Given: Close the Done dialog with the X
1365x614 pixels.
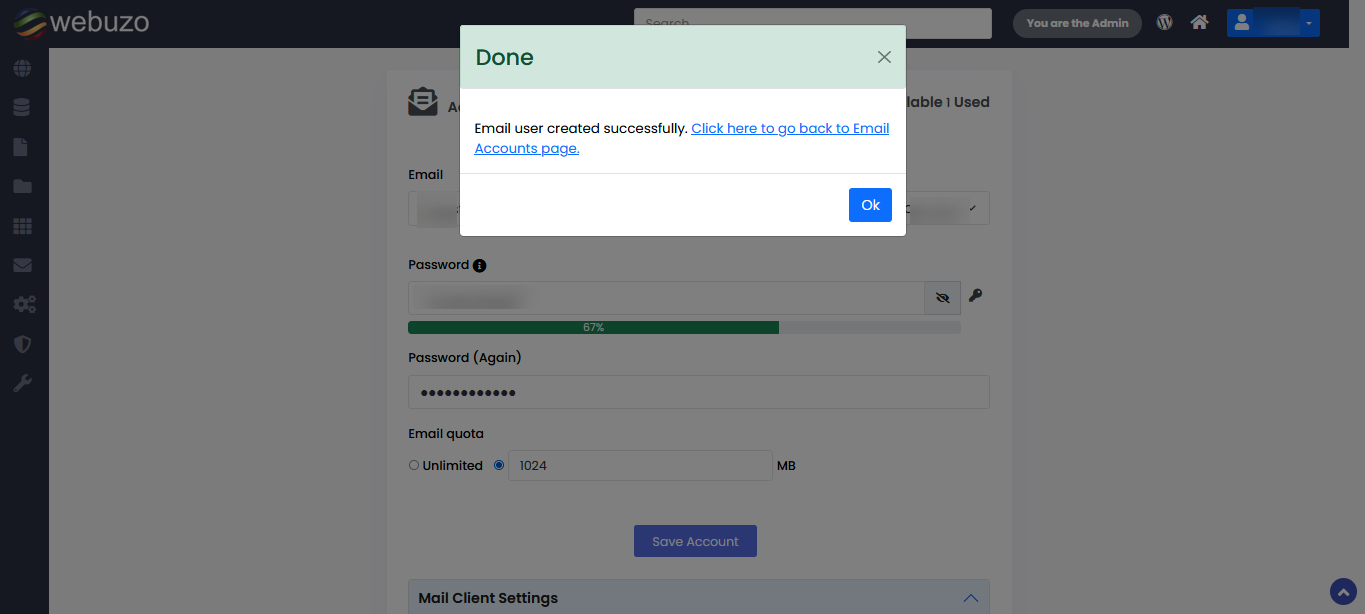Looking at the screenshot, I should (884, 57).
